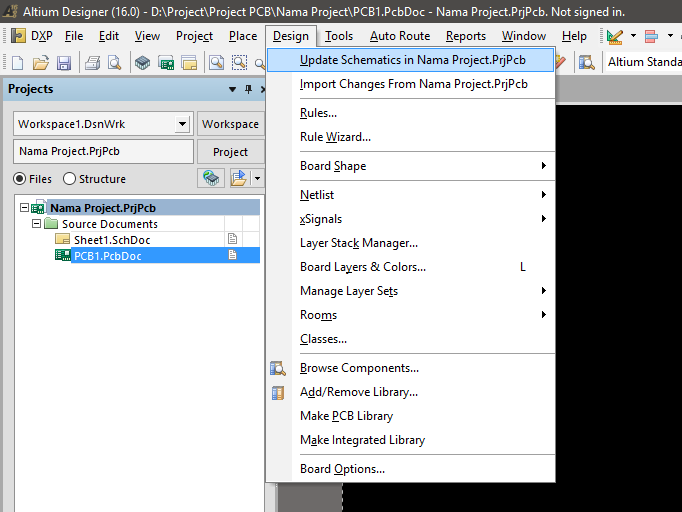Click the zoom area dashed-box icon
This screenshot has height=512, width=682.
click(x=239, y=63)
